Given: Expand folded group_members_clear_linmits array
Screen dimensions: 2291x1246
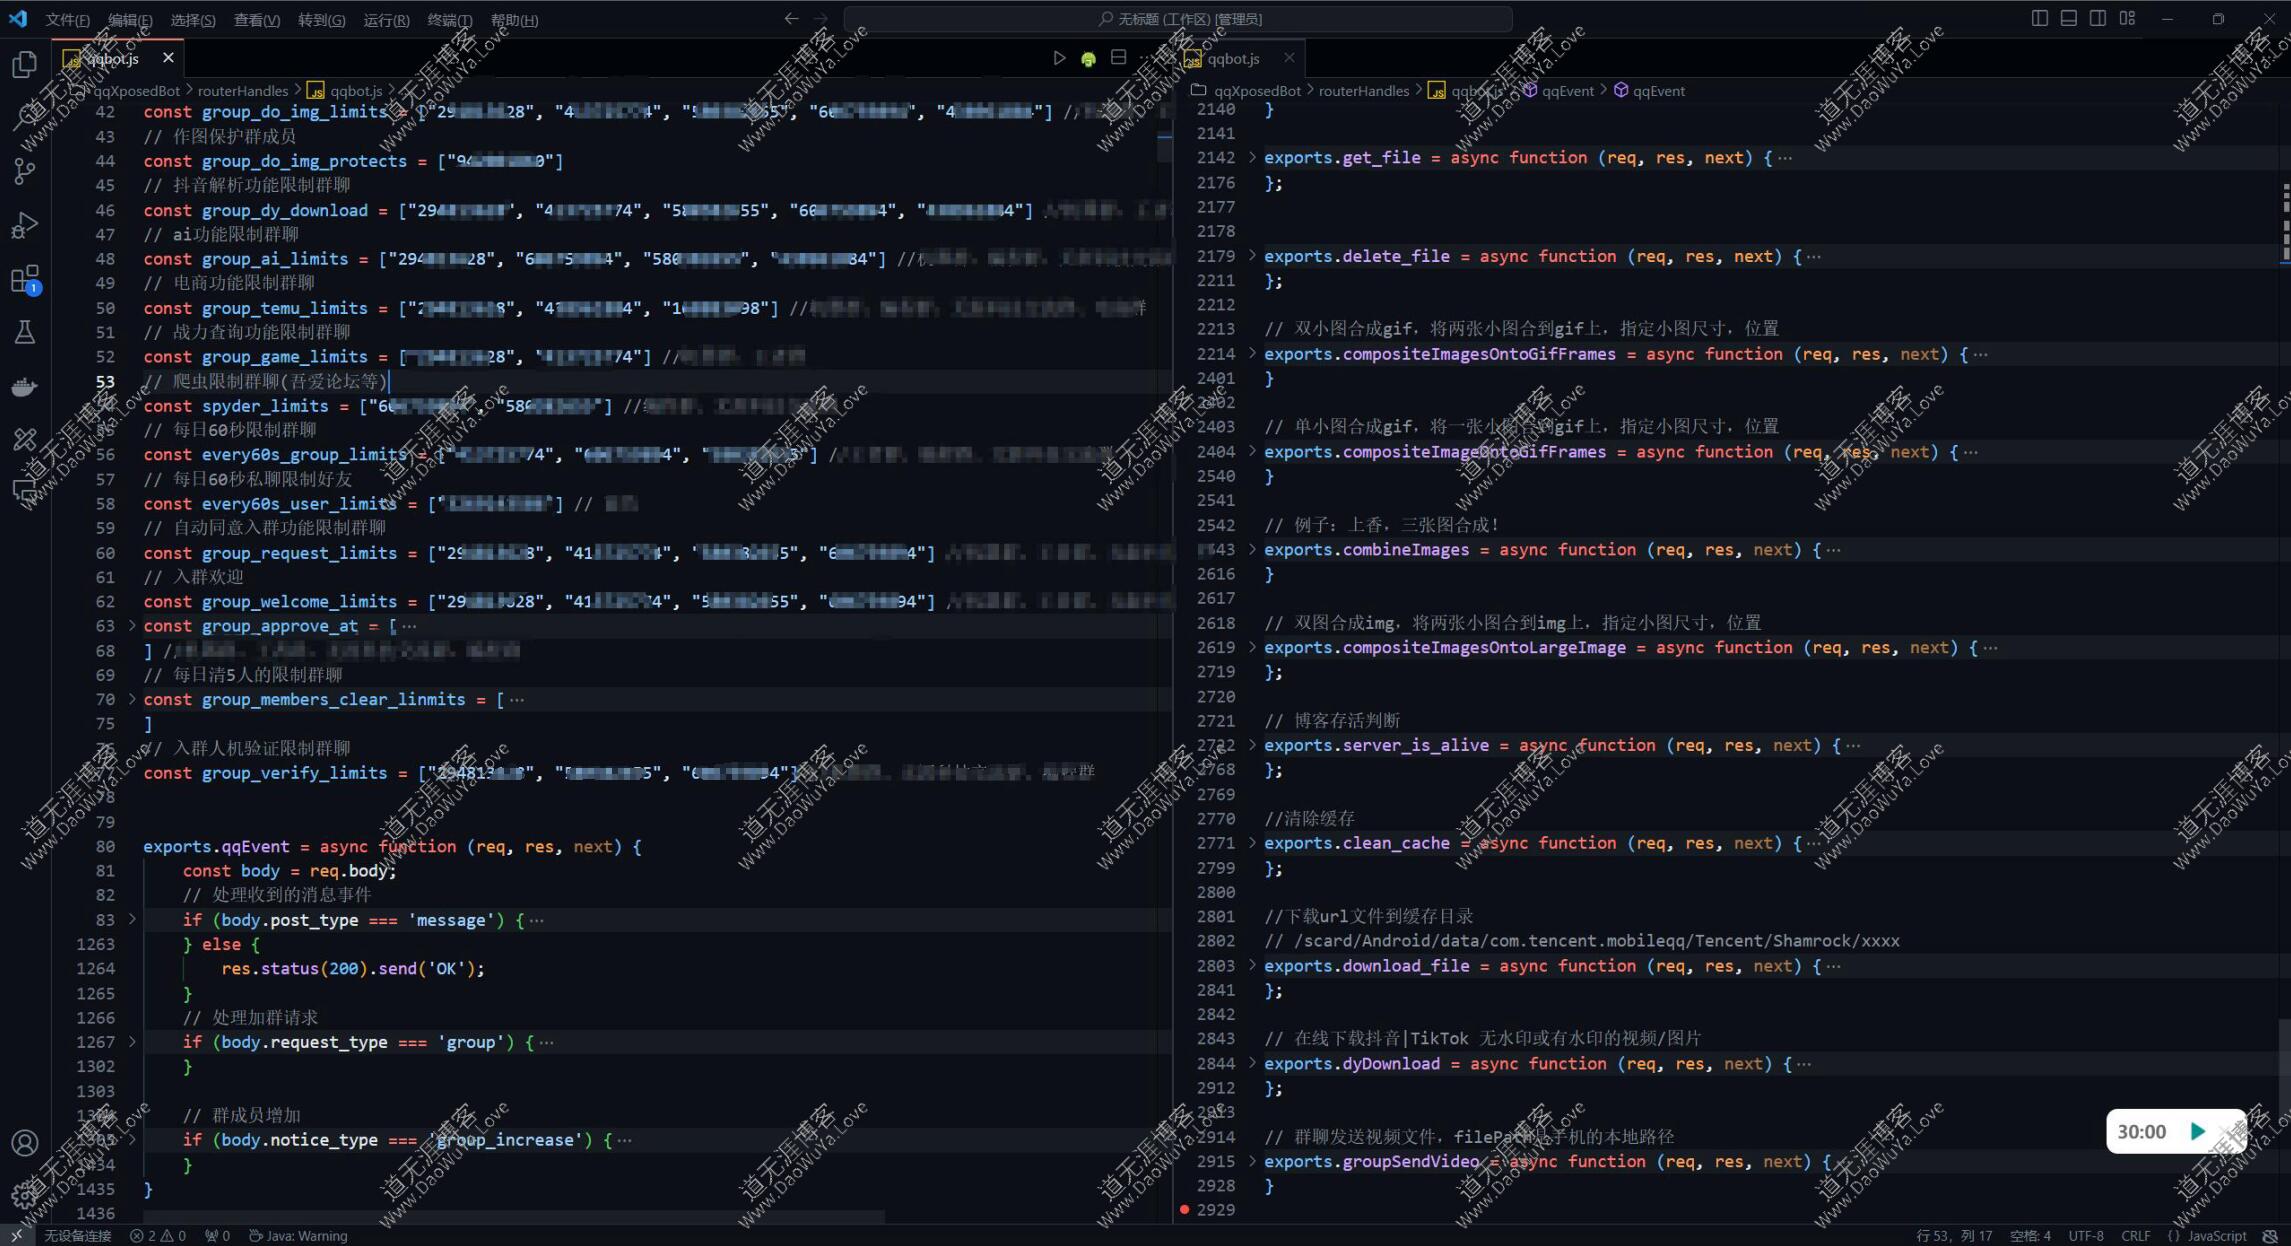Looking at the screenshot, I should [x=131, y=699].
